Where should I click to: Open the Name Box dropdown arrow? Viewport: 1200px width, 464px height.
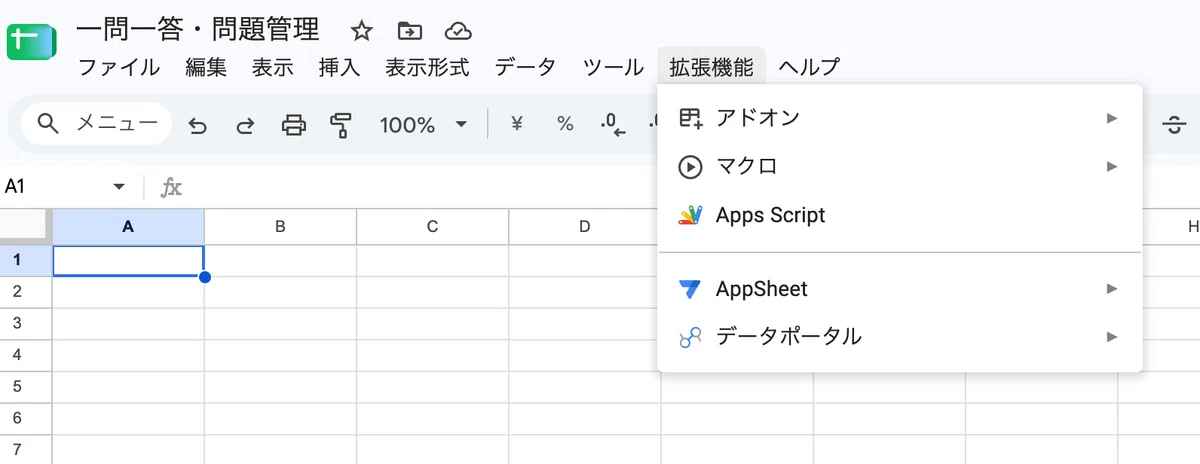click(120, 187)
